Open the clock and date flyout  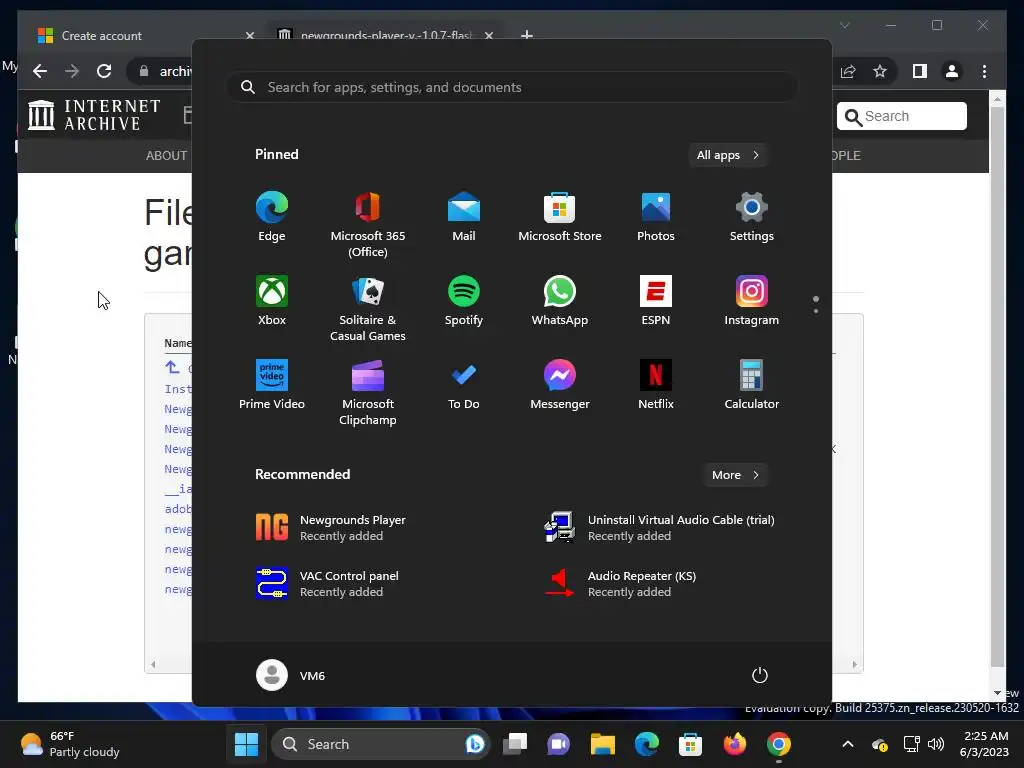(x=986, y=744)
